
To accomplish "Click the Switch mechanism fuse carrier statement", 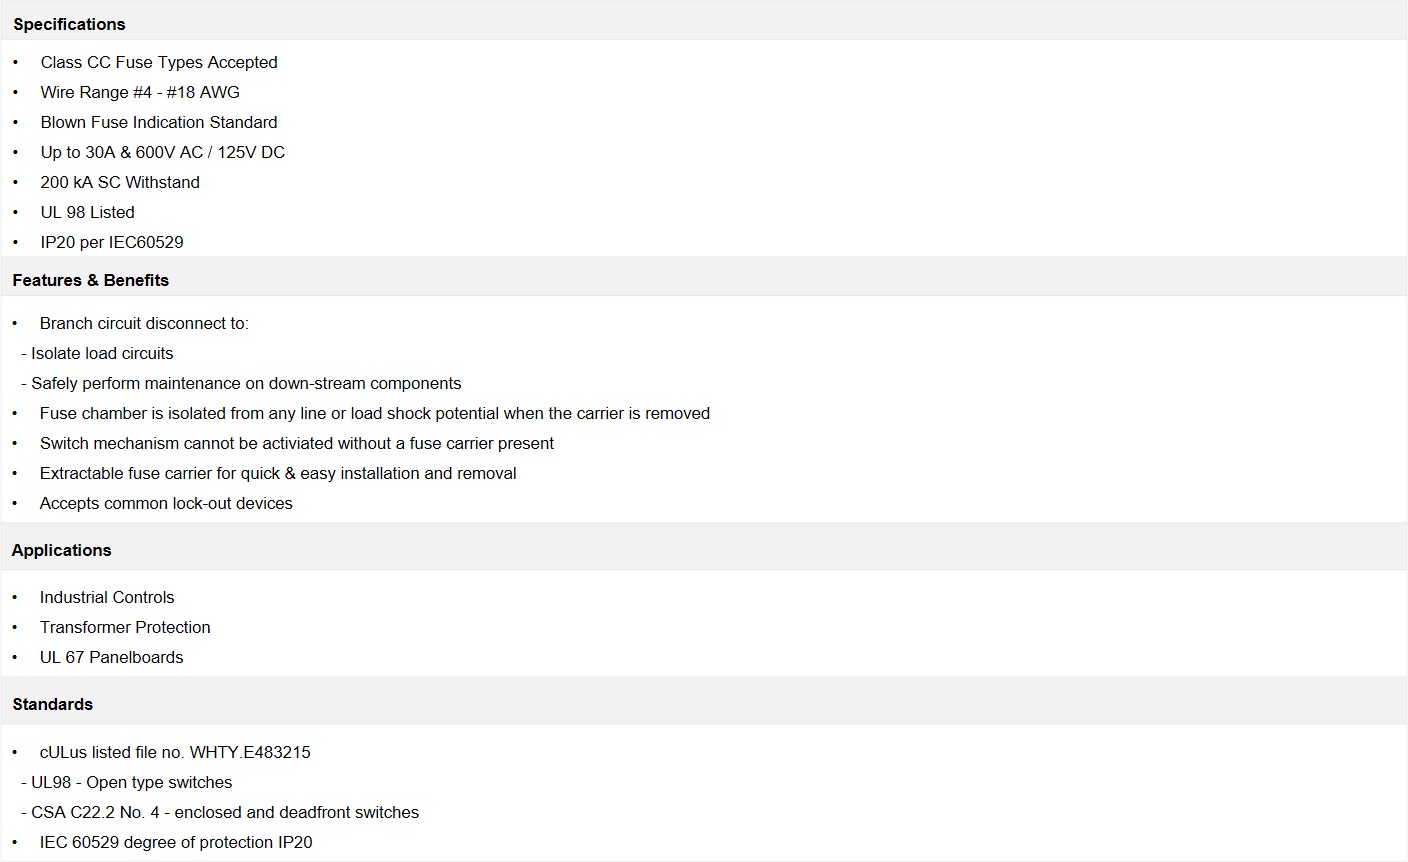I will (297, 443).
